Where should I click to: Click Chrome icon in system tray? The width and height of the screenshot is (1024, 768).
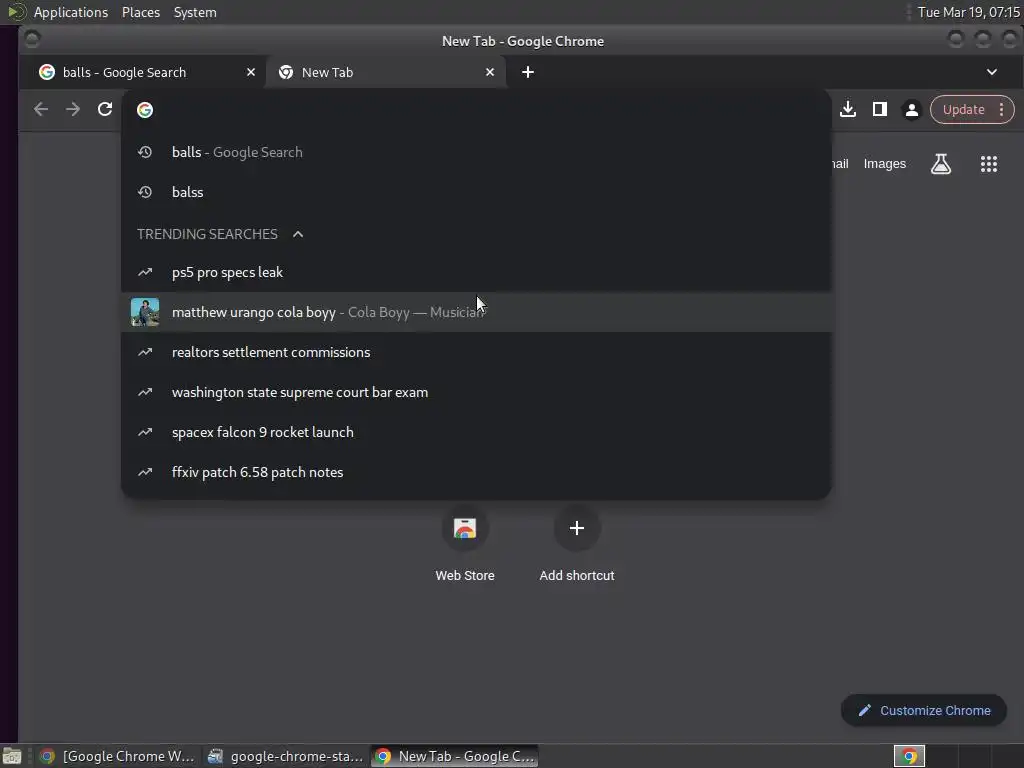909,756
